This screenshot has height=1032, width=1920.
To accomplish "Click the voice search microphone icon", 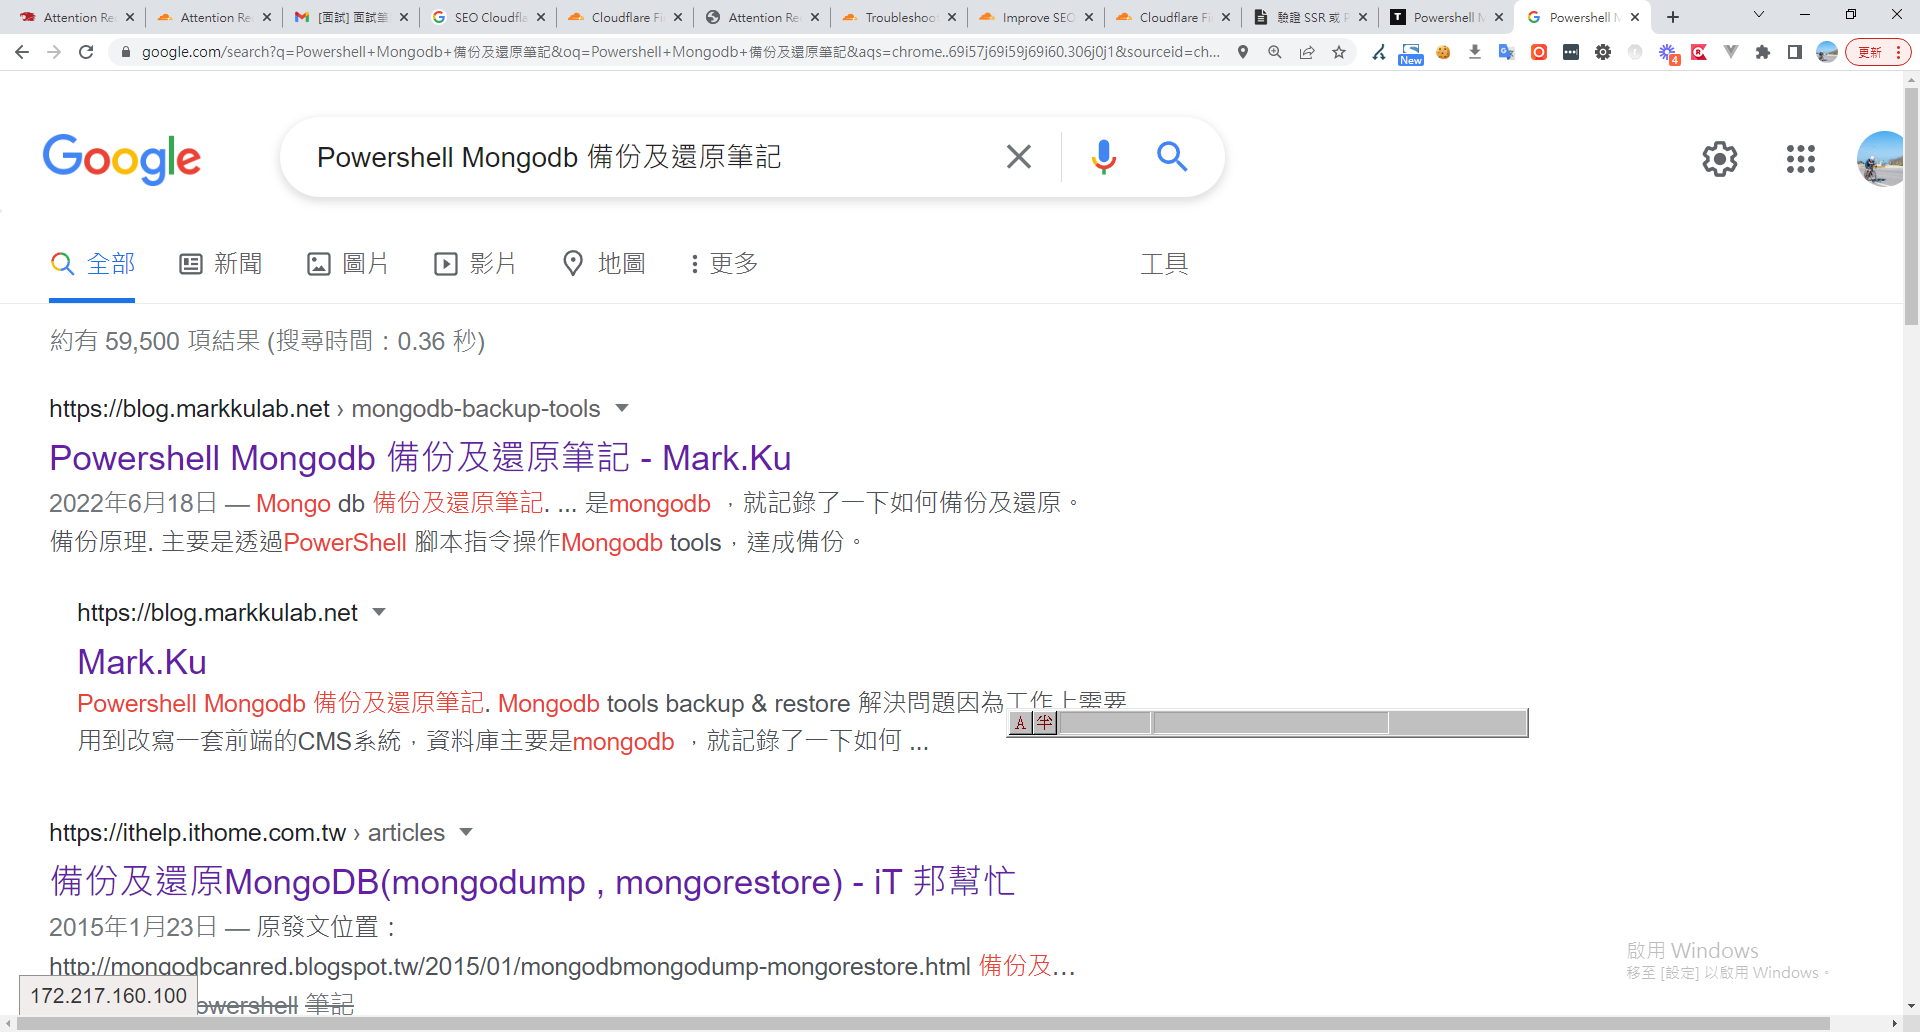I will pyautogui.click(x=1103, y=157).
